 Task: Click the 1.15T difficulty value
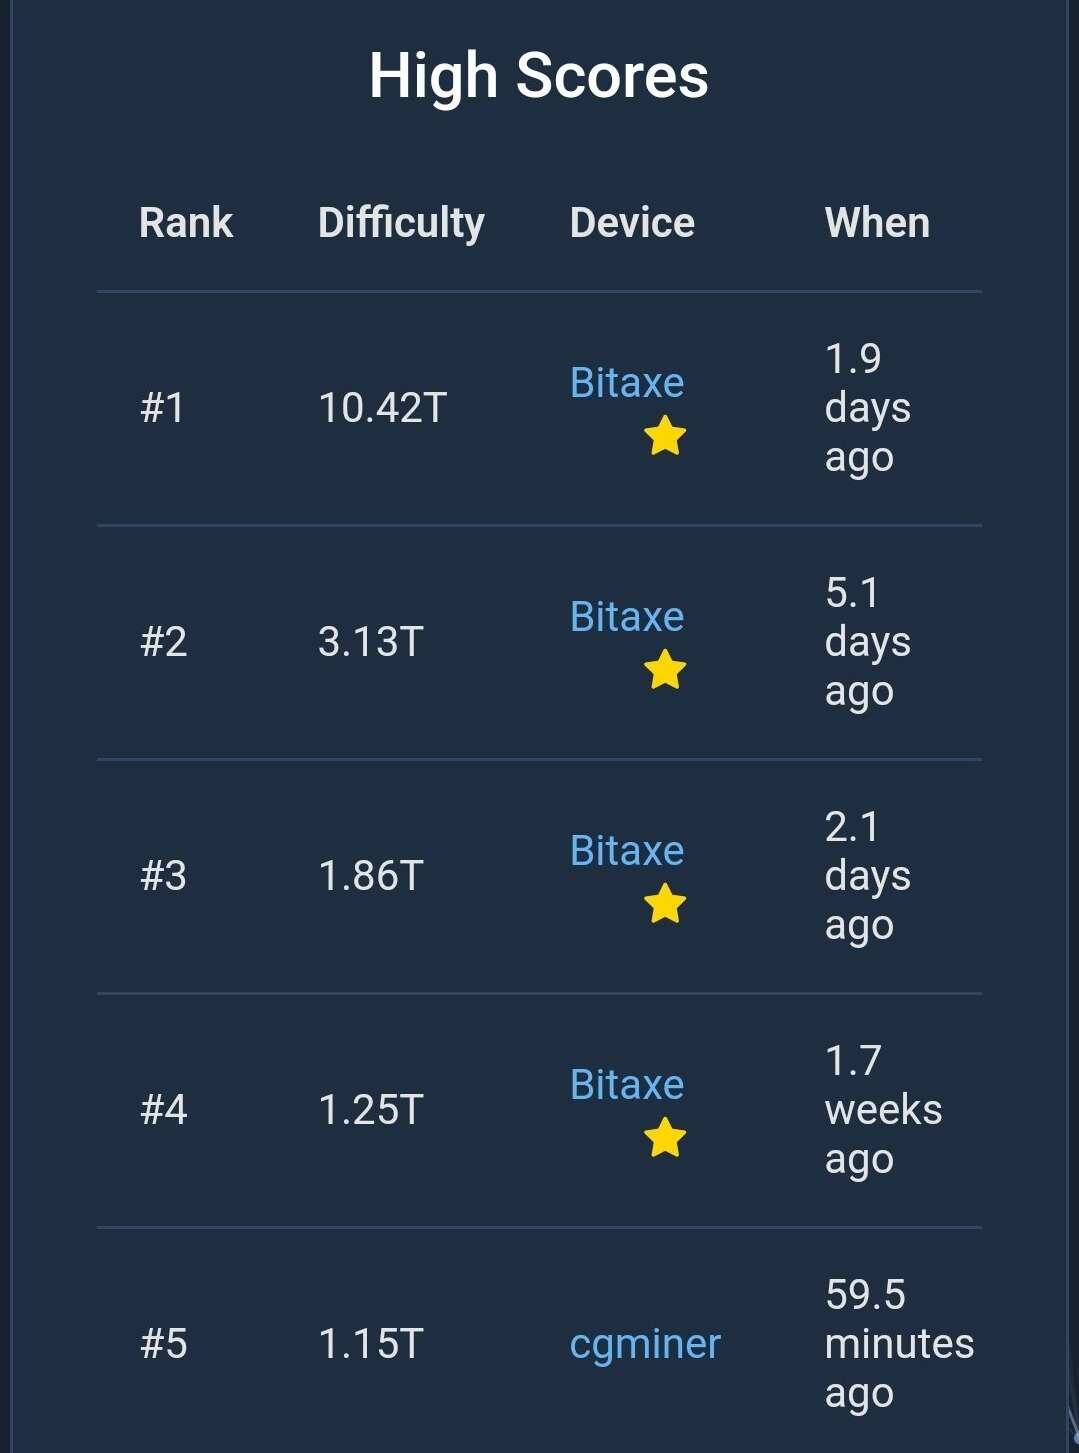click(x=371, y=1344)
